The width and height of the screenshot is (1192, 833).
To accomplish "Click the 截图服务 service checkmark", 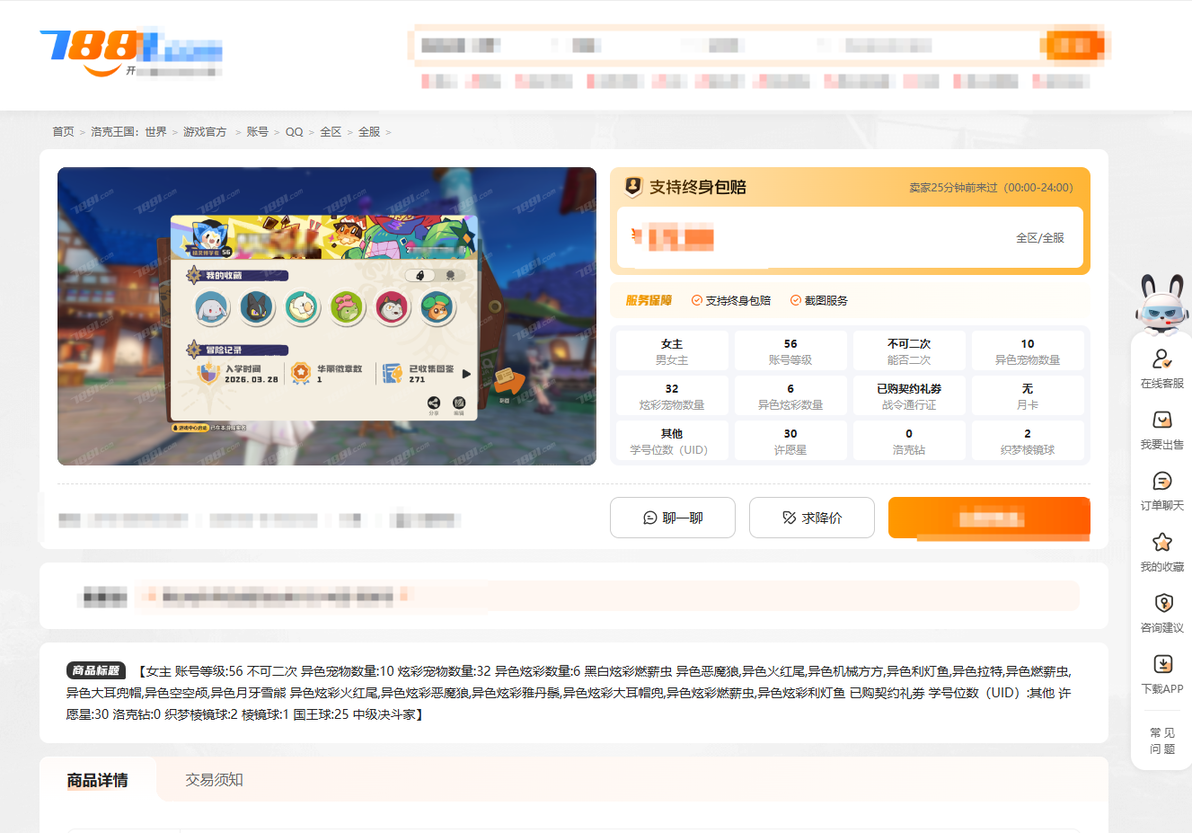I will click(x=795, y=300).
